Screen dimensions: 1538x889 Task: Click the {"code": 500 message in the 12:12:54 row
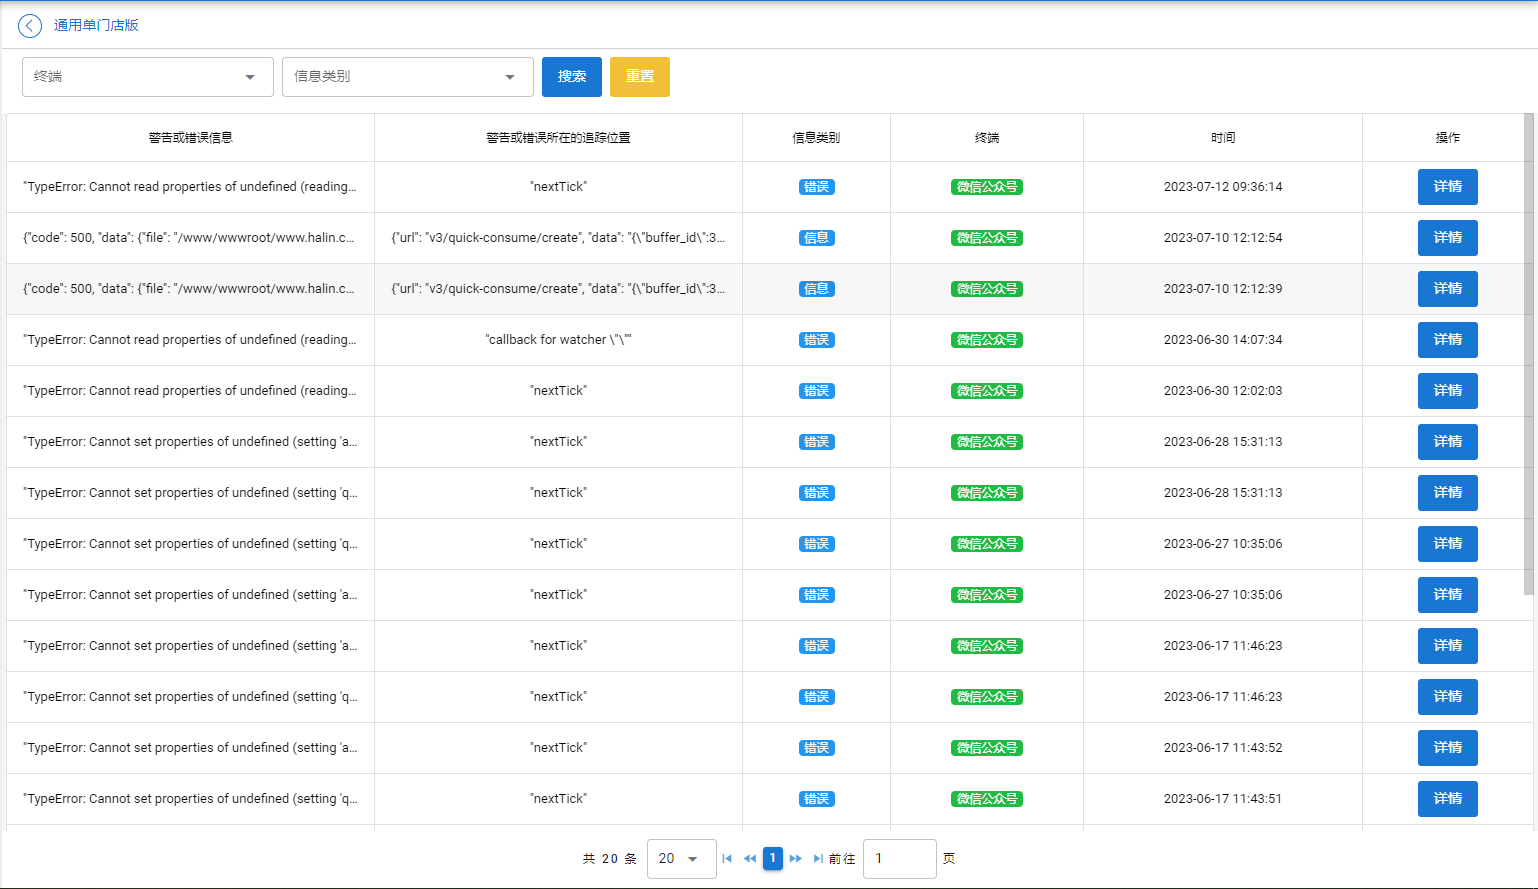tap(190, 238)
